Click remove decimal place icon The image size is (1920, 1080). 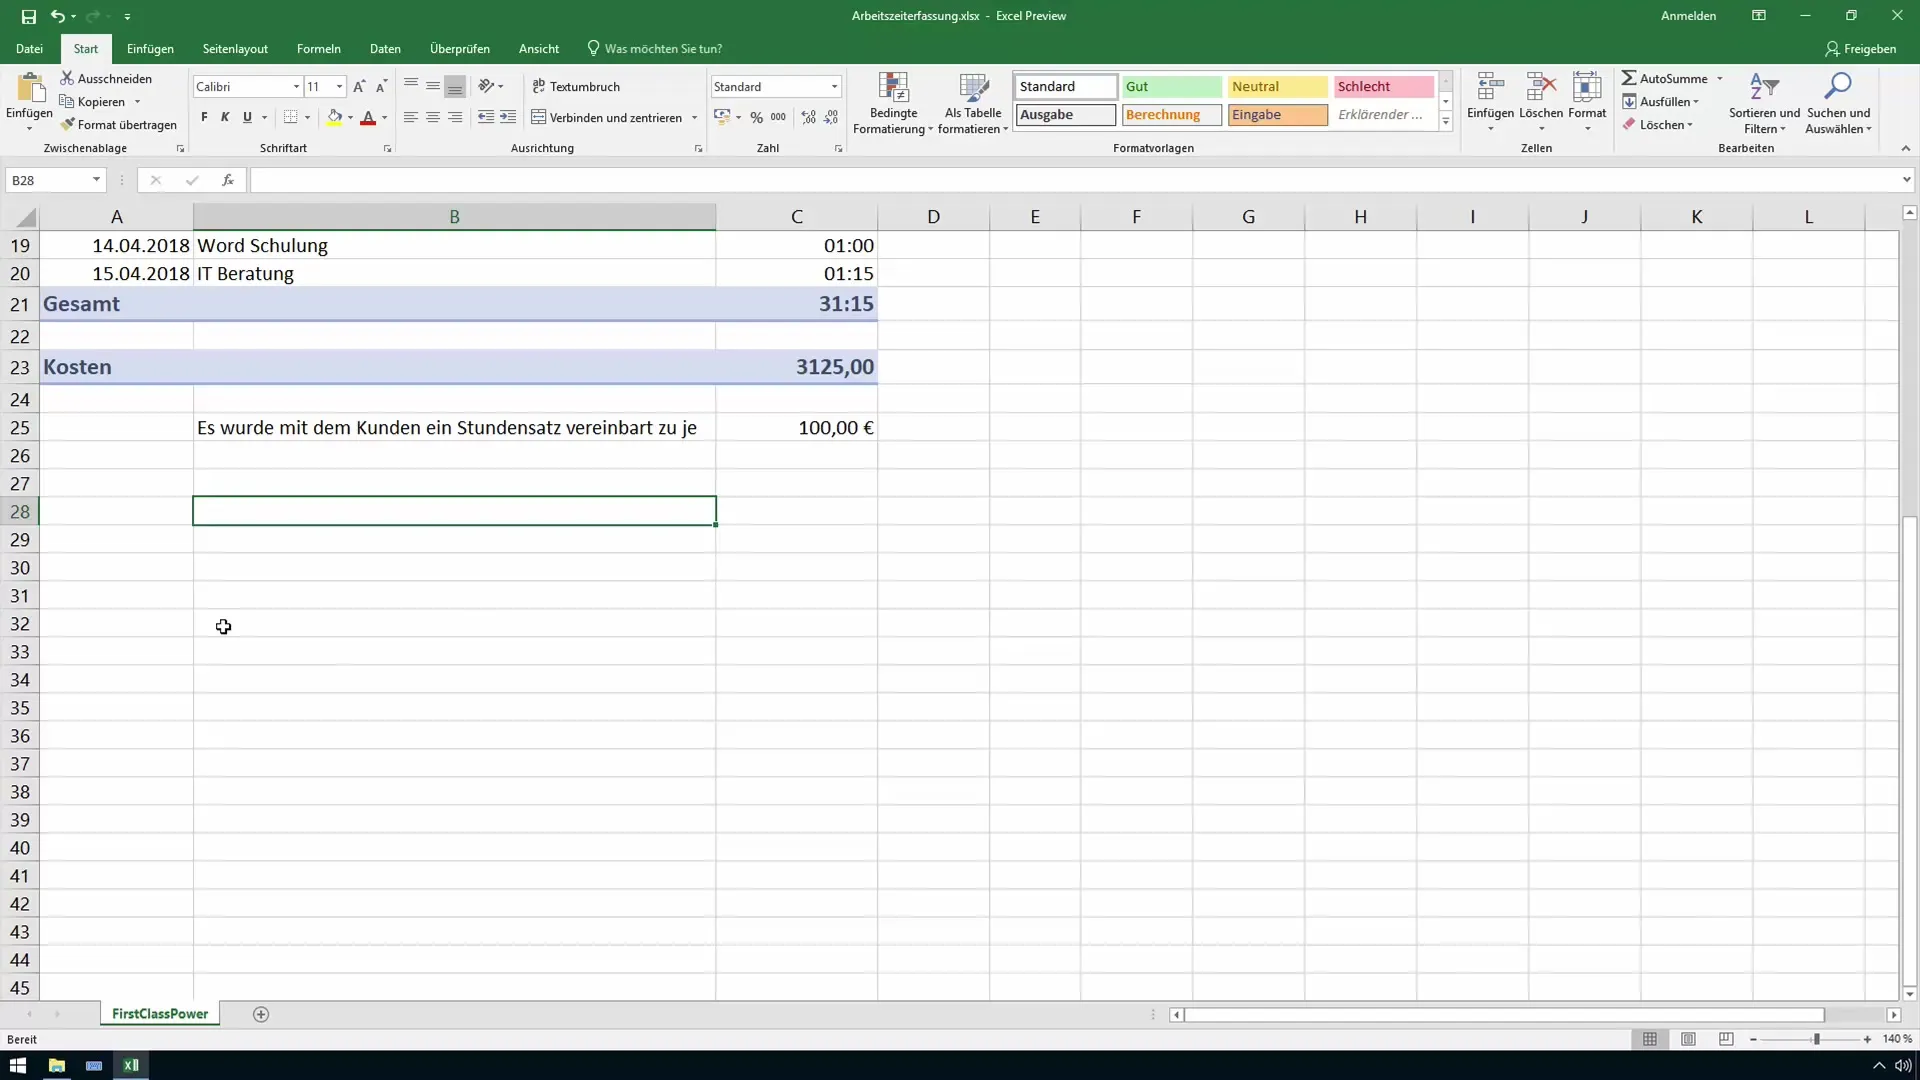[x=831, y=117]
